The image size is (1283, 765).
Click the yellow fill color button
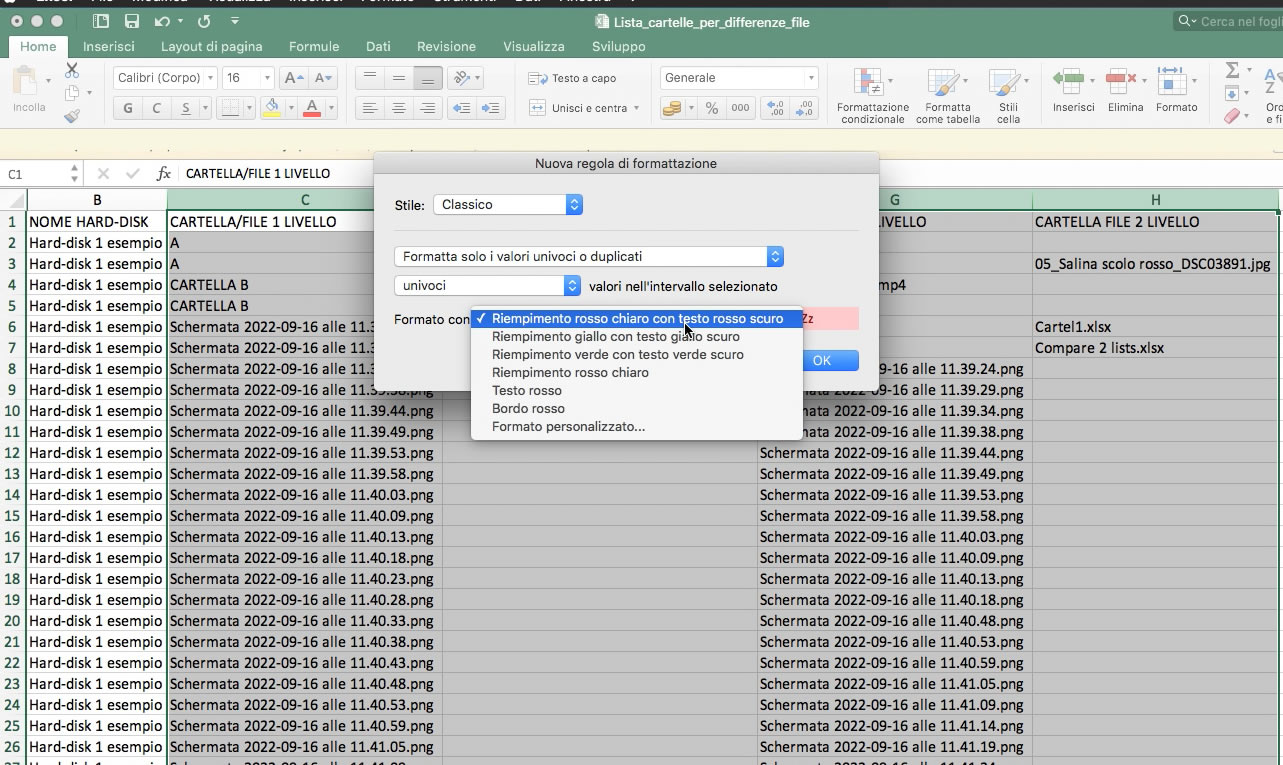272,108
